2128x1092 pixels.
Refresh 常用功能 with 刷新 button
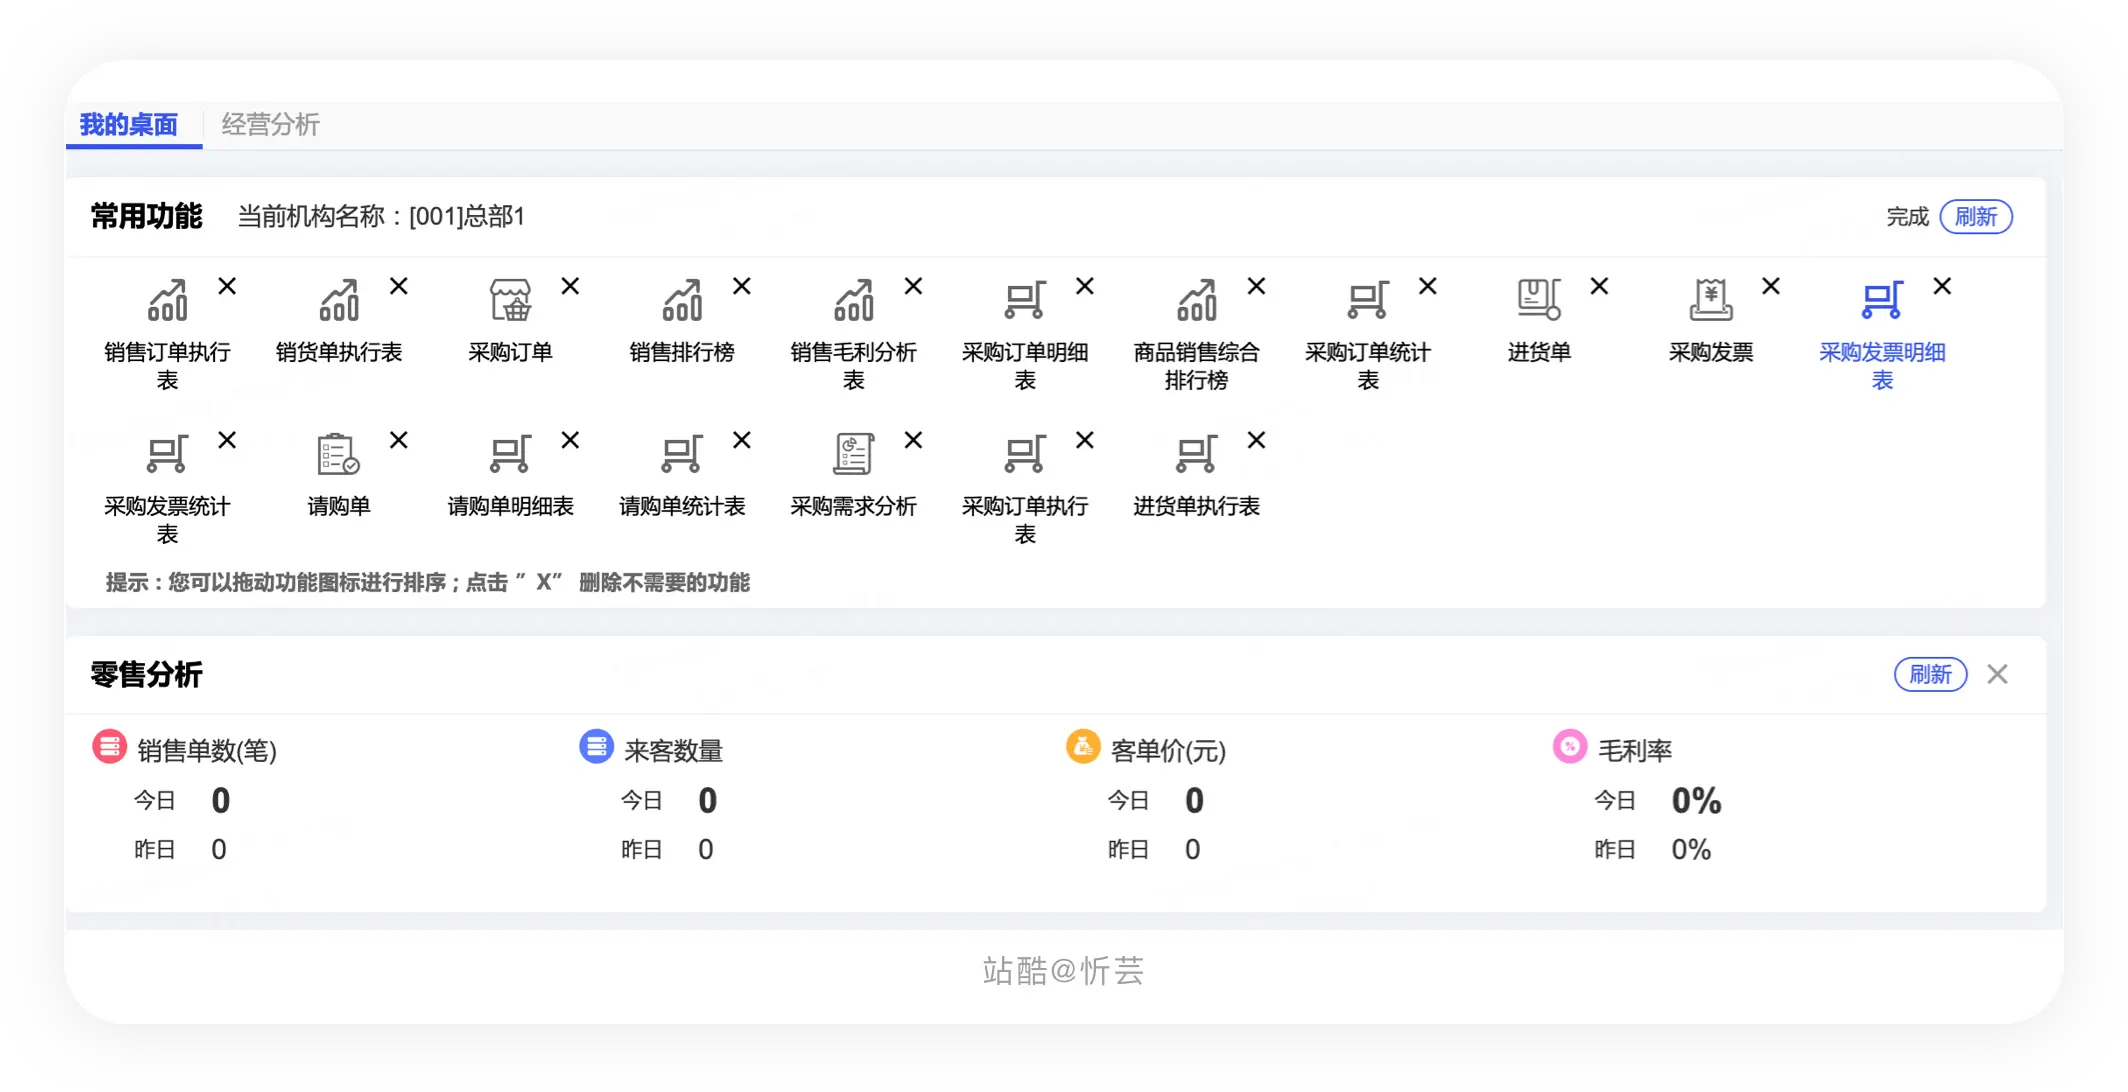pos(1976,217)
